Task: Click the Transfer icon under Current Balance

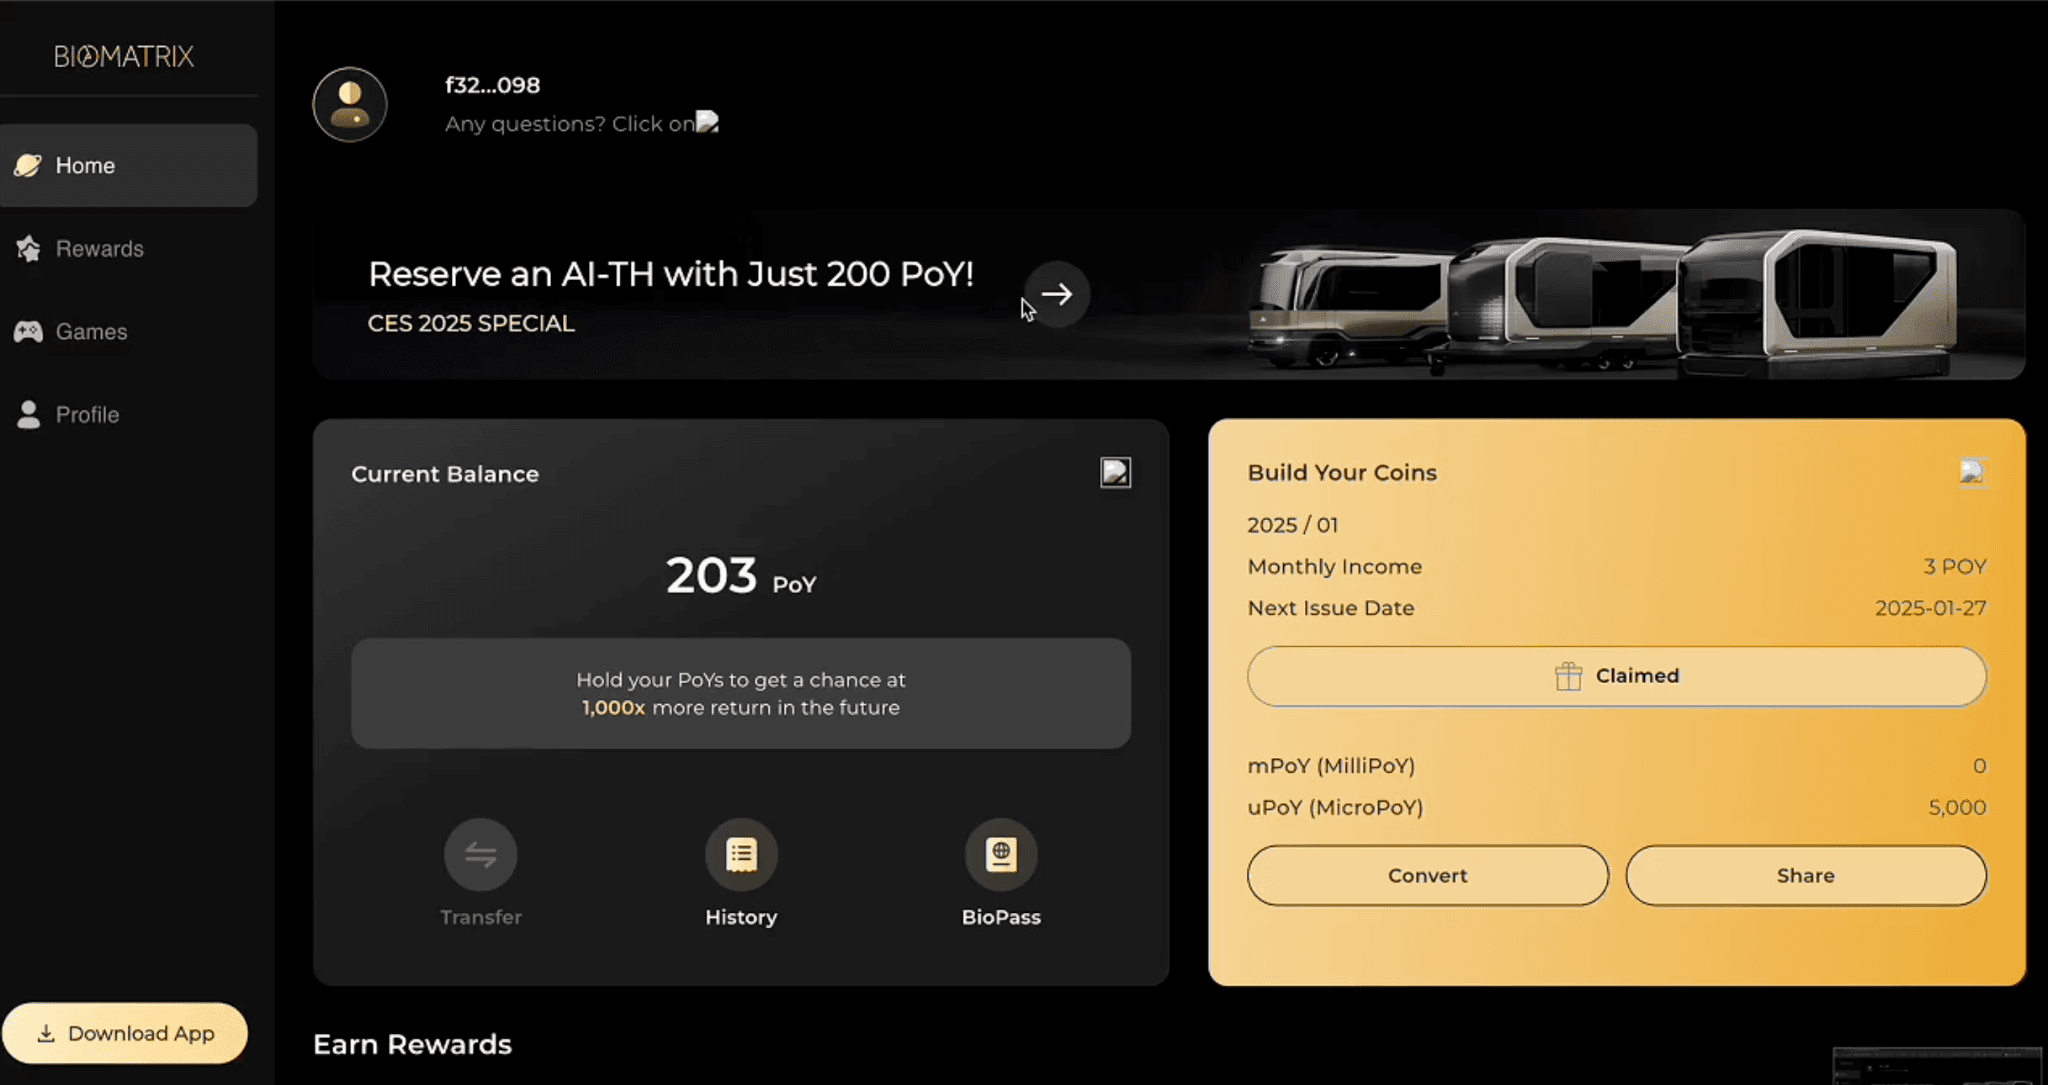Action: (481, 853)
